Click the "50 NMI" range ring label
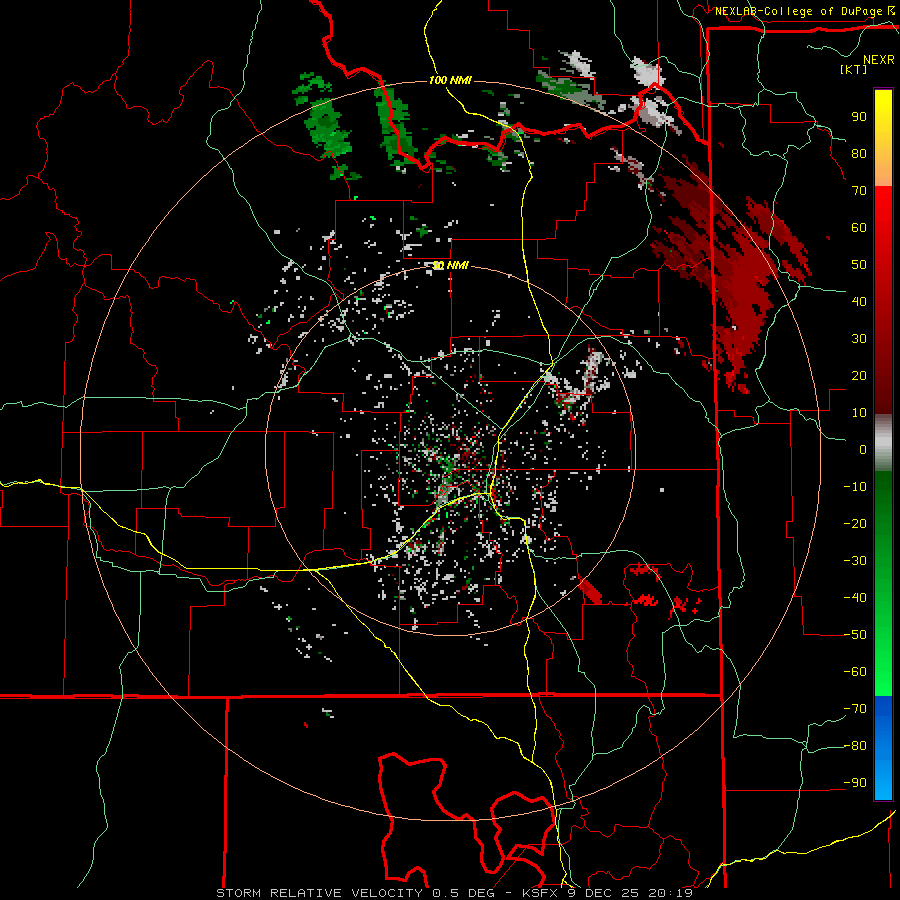Screen dimensions: 900x900 451,265
